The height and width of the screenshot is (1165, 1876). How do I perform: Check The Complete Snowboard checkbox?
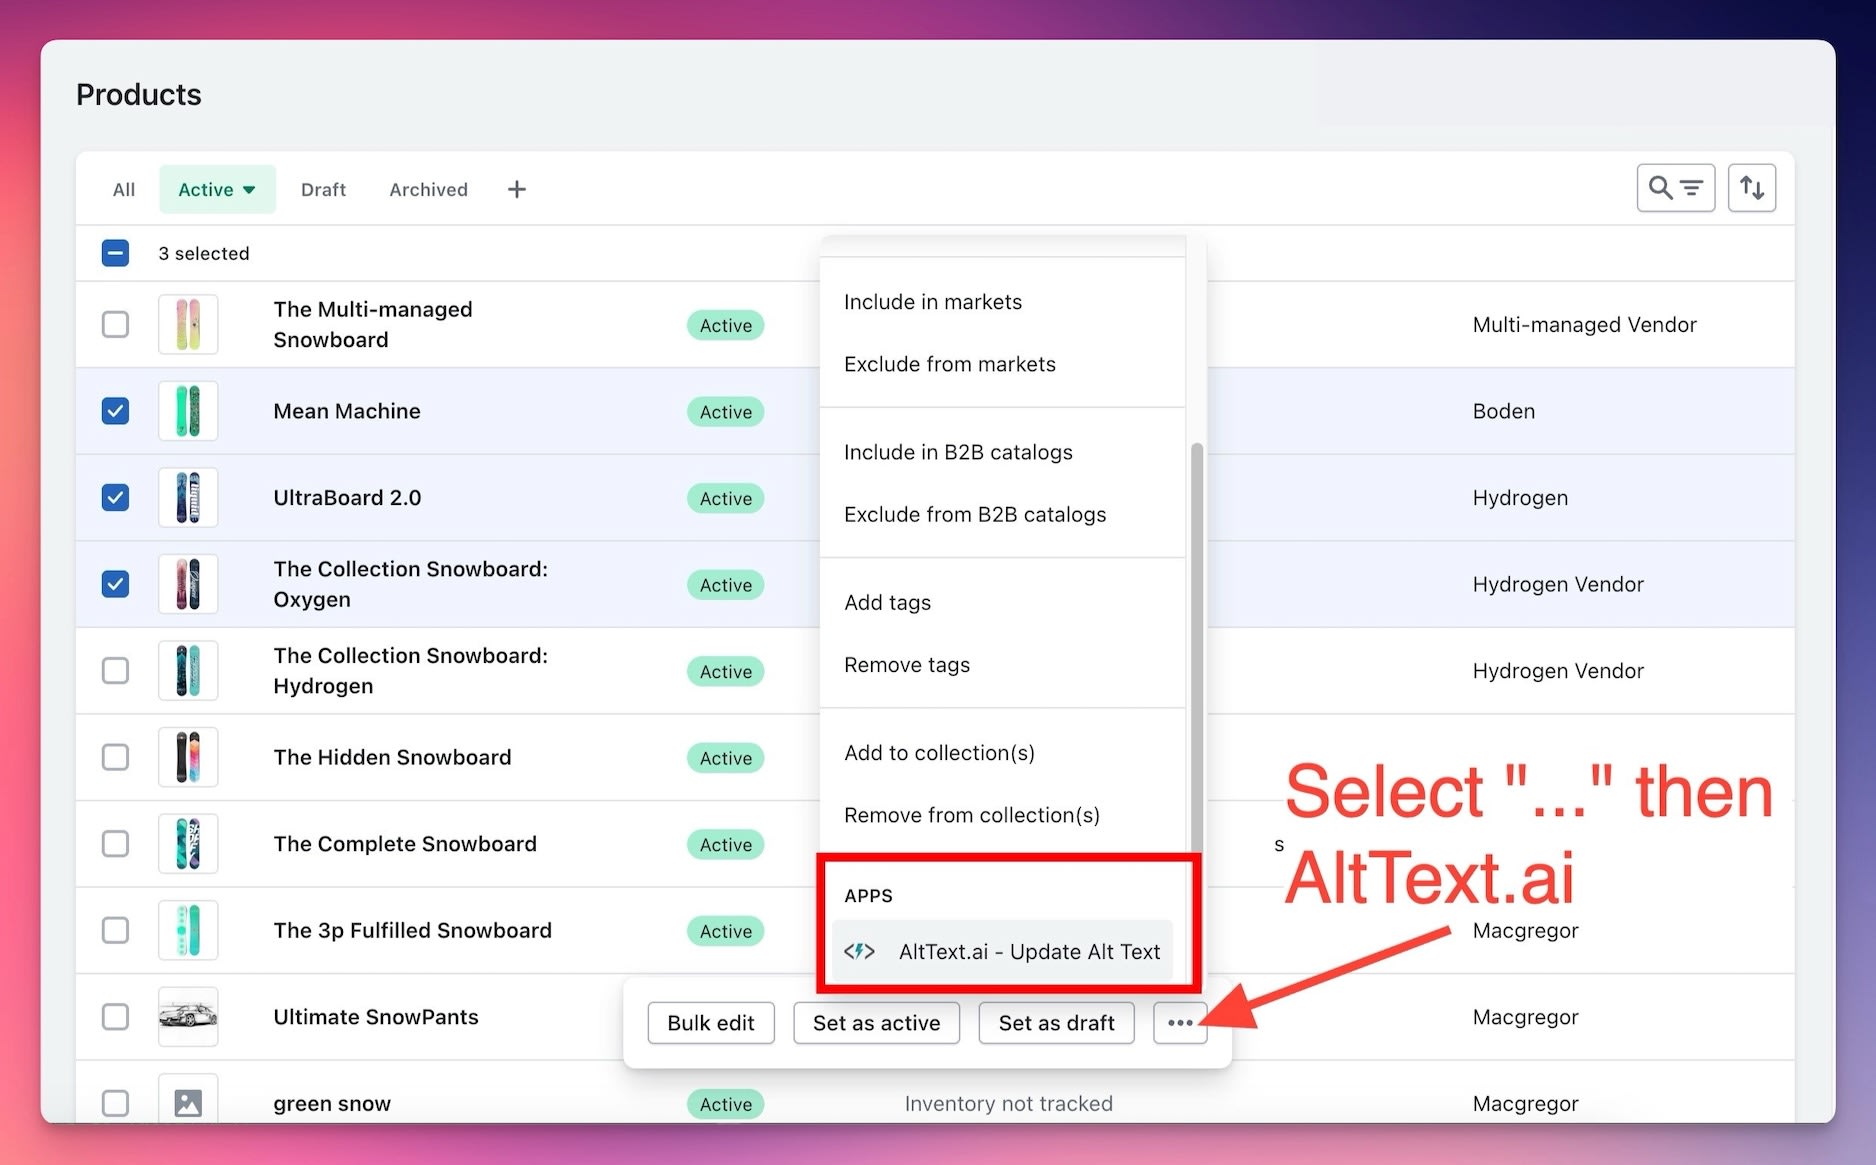[x=115, y=844]
